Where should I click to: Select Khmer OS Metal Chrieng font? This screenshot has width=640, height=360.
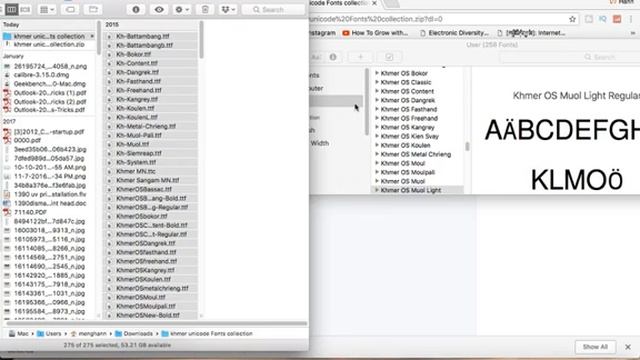point(417,154)
